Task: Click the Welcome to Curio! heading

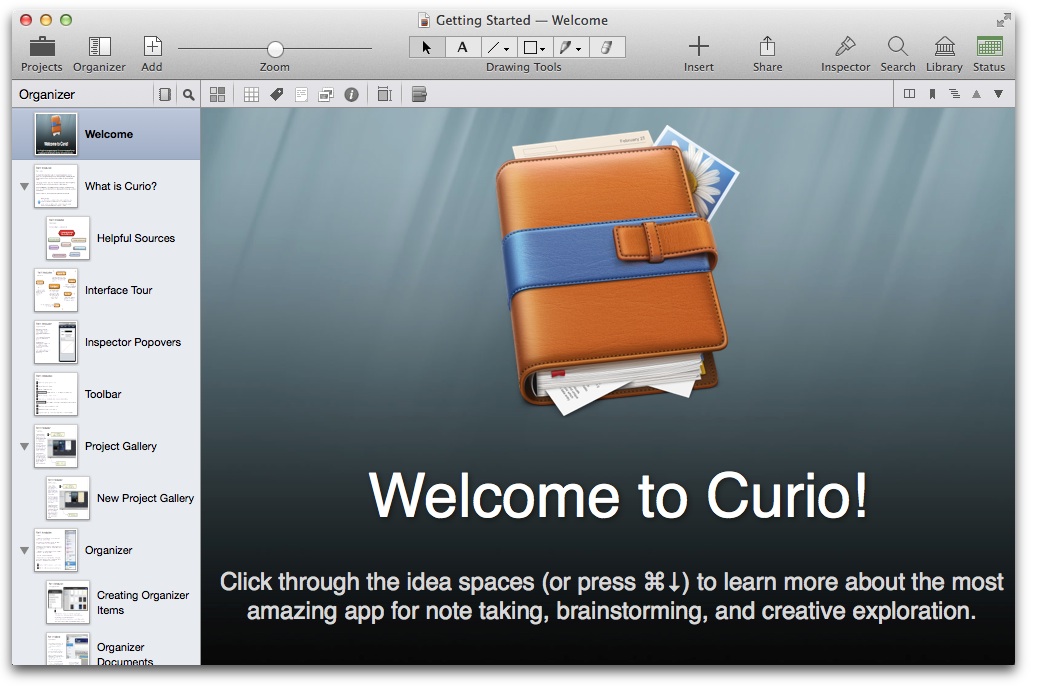Action: click(x=618, y=496)
